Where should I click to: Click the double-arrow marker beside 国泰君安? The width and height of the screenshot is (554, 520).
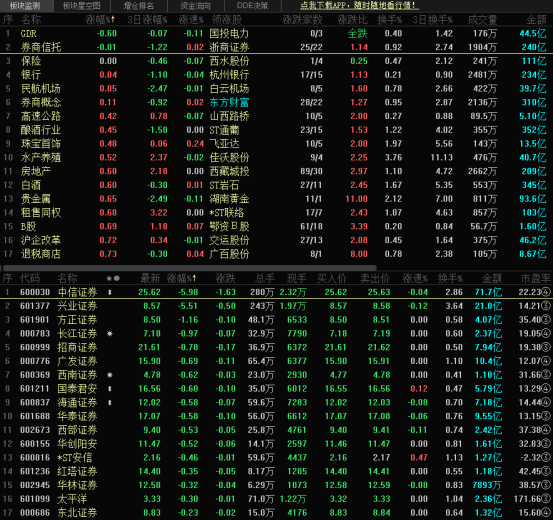[x=110, y=389]
